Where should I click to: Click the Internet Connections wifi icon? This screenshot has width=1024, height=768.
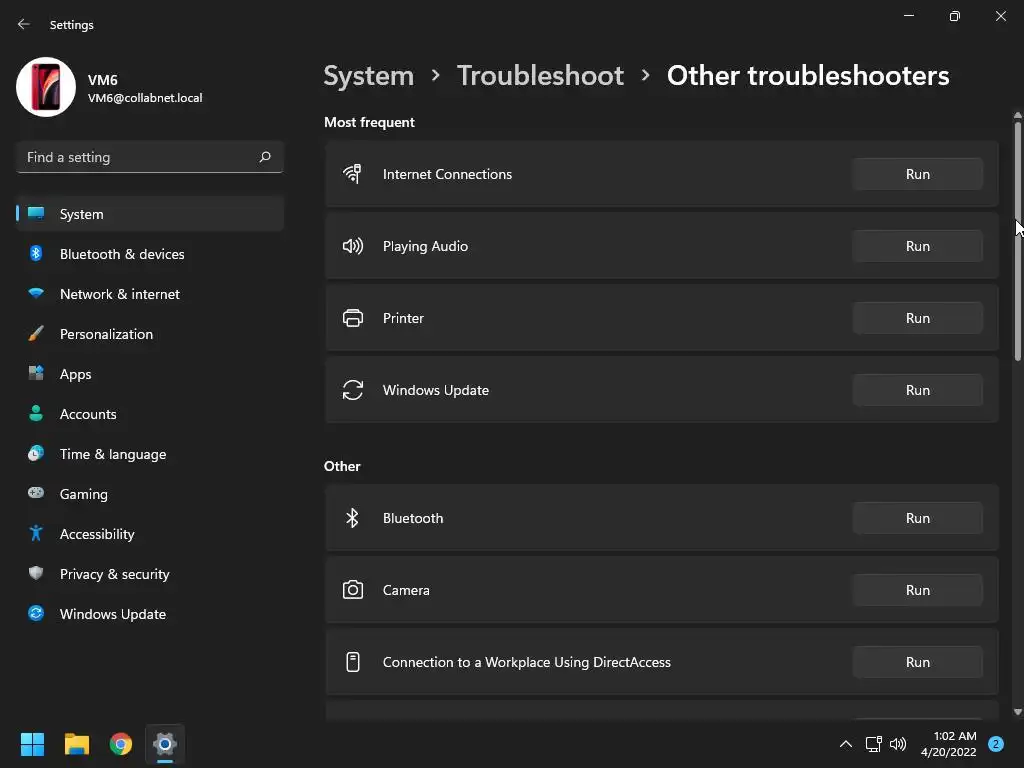[352, 174]
